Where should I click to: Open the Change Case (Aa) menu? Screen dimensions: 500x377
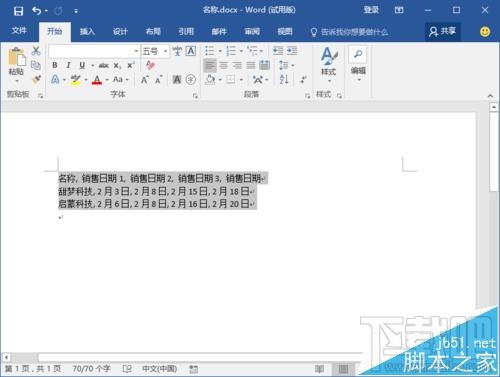point(120,79)
